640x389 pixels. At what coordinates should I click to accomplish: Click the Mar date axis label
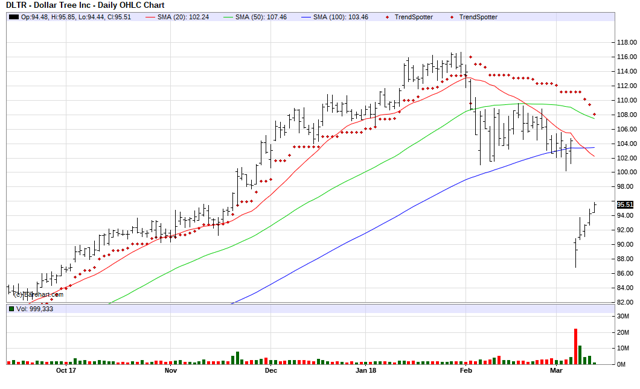point(556,371)
